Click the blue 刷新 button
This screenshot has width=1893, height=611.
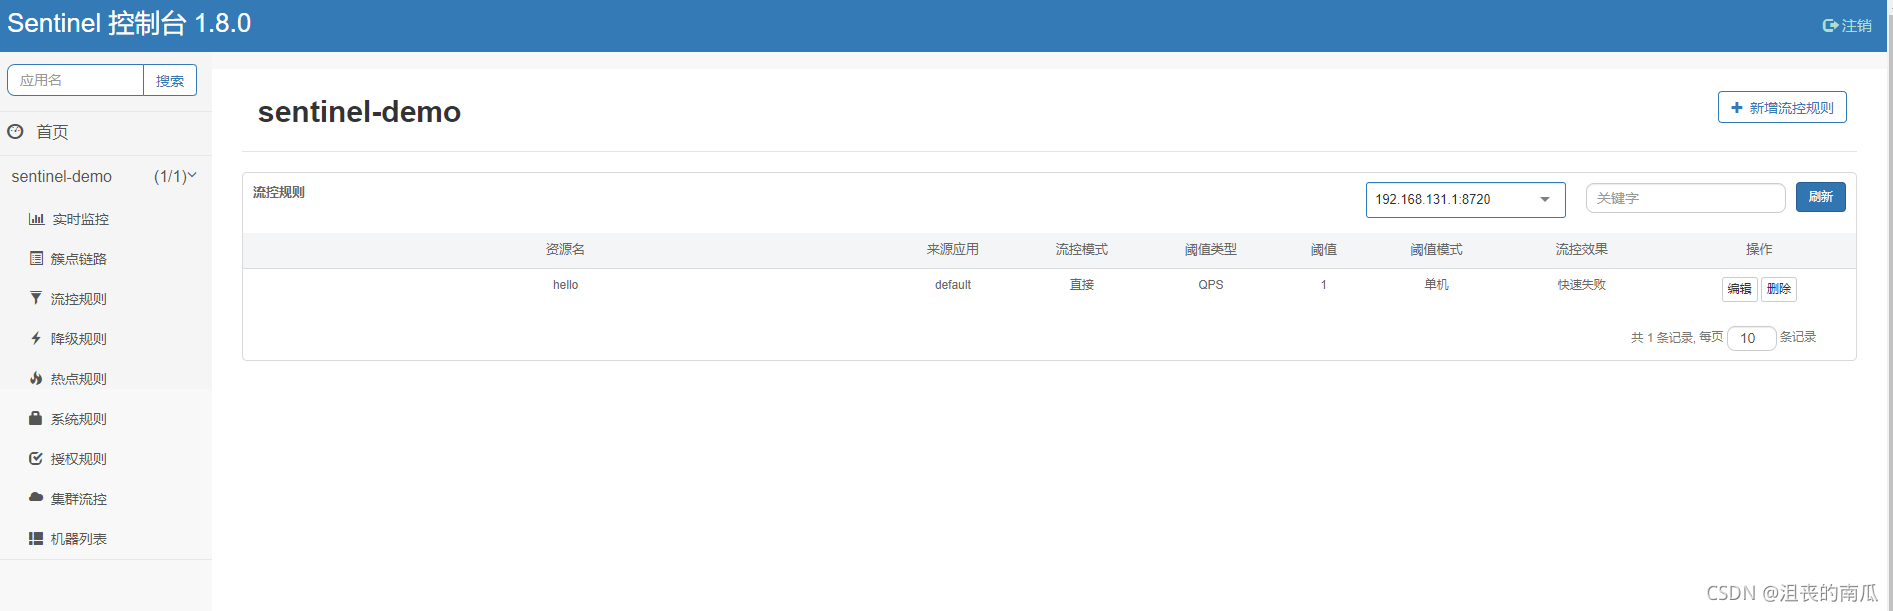(x=1820, y=197)
